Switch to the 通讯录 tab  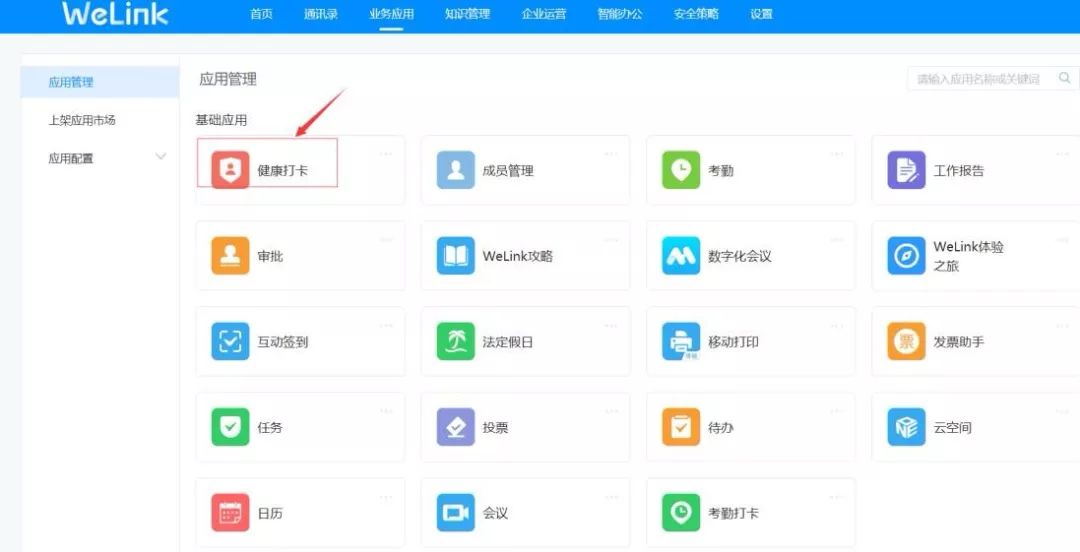pos(321,14)
